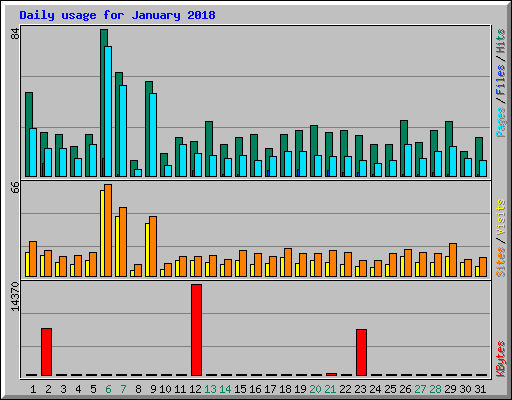This screenshot has width=512, height=400.
Task: Click the cyan pages bar for day 1
Action: pos(33,152)
